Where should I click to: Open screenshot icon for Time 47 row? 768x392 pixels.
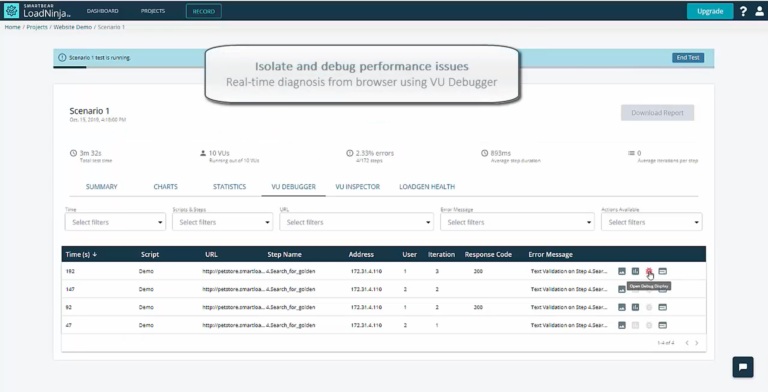pyautogui.click(x=622, y=325)
